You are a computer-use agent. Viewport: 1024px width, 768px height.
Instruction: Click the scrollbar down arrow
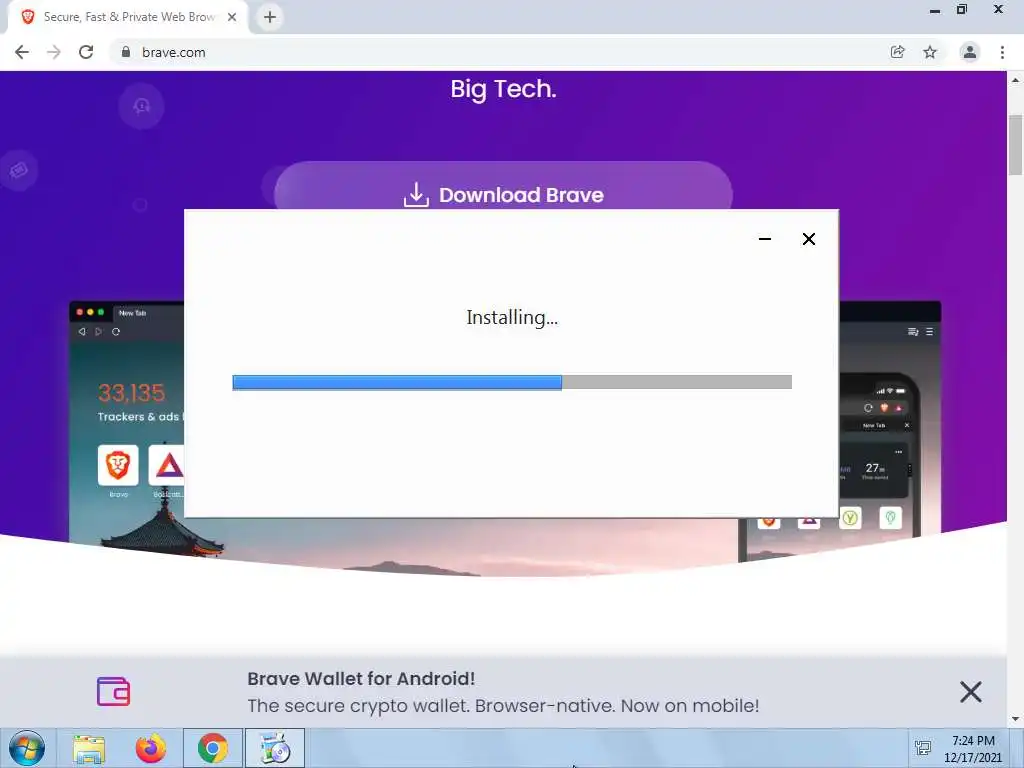1015,719
